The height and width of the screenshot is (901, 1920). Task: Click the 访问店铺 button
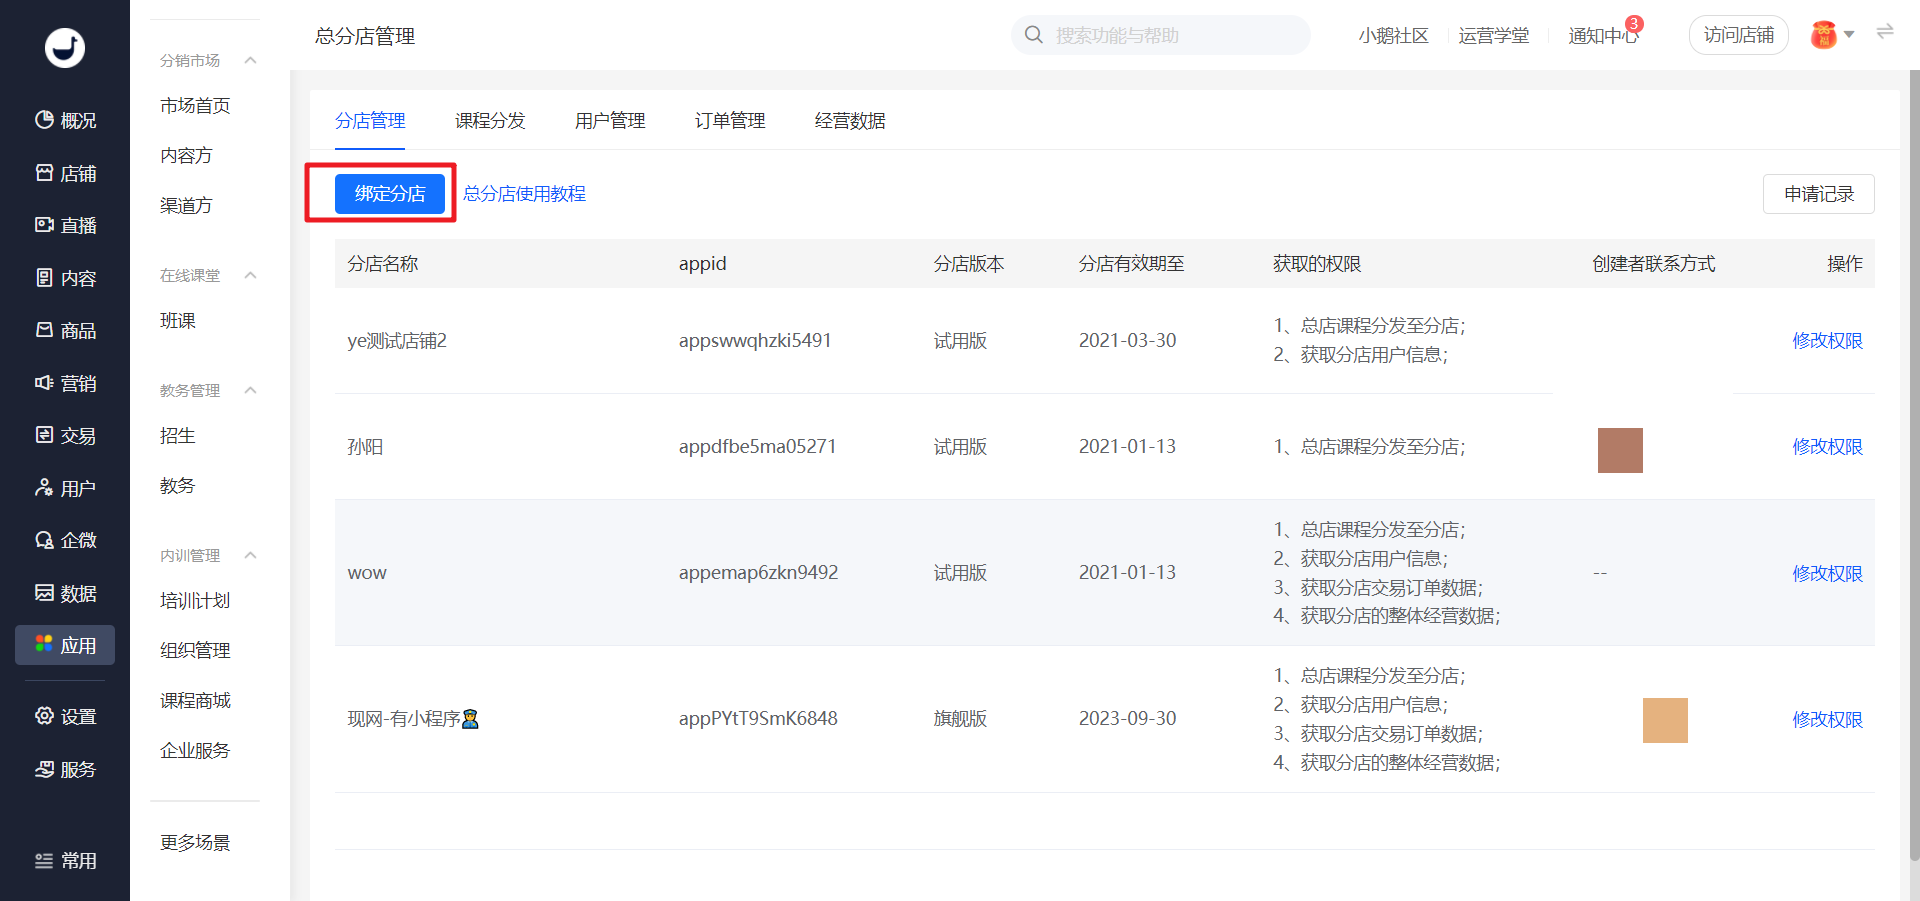pyautogui.click(x=1739, y=35)
